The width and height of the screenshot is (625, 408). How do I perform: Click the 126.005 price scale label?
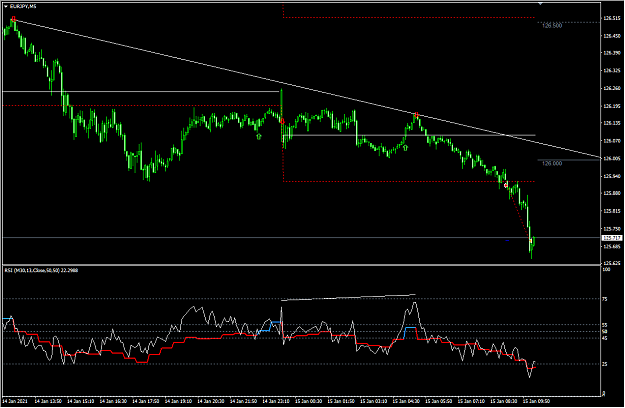(611, 159)
